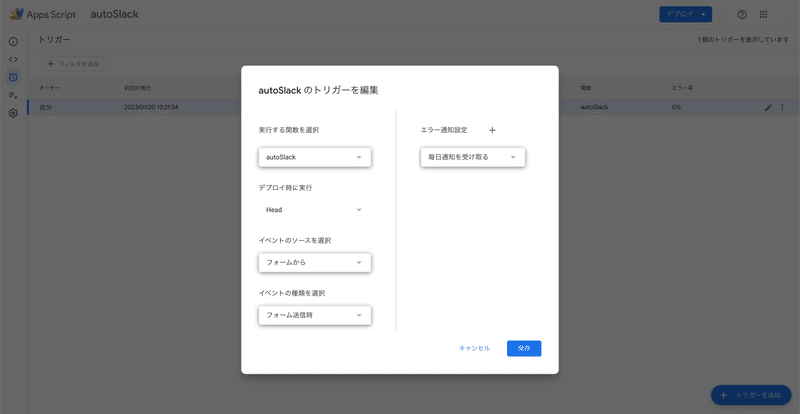
Task: Click the エラー通知設定 label
Action: tap(444, 130)
